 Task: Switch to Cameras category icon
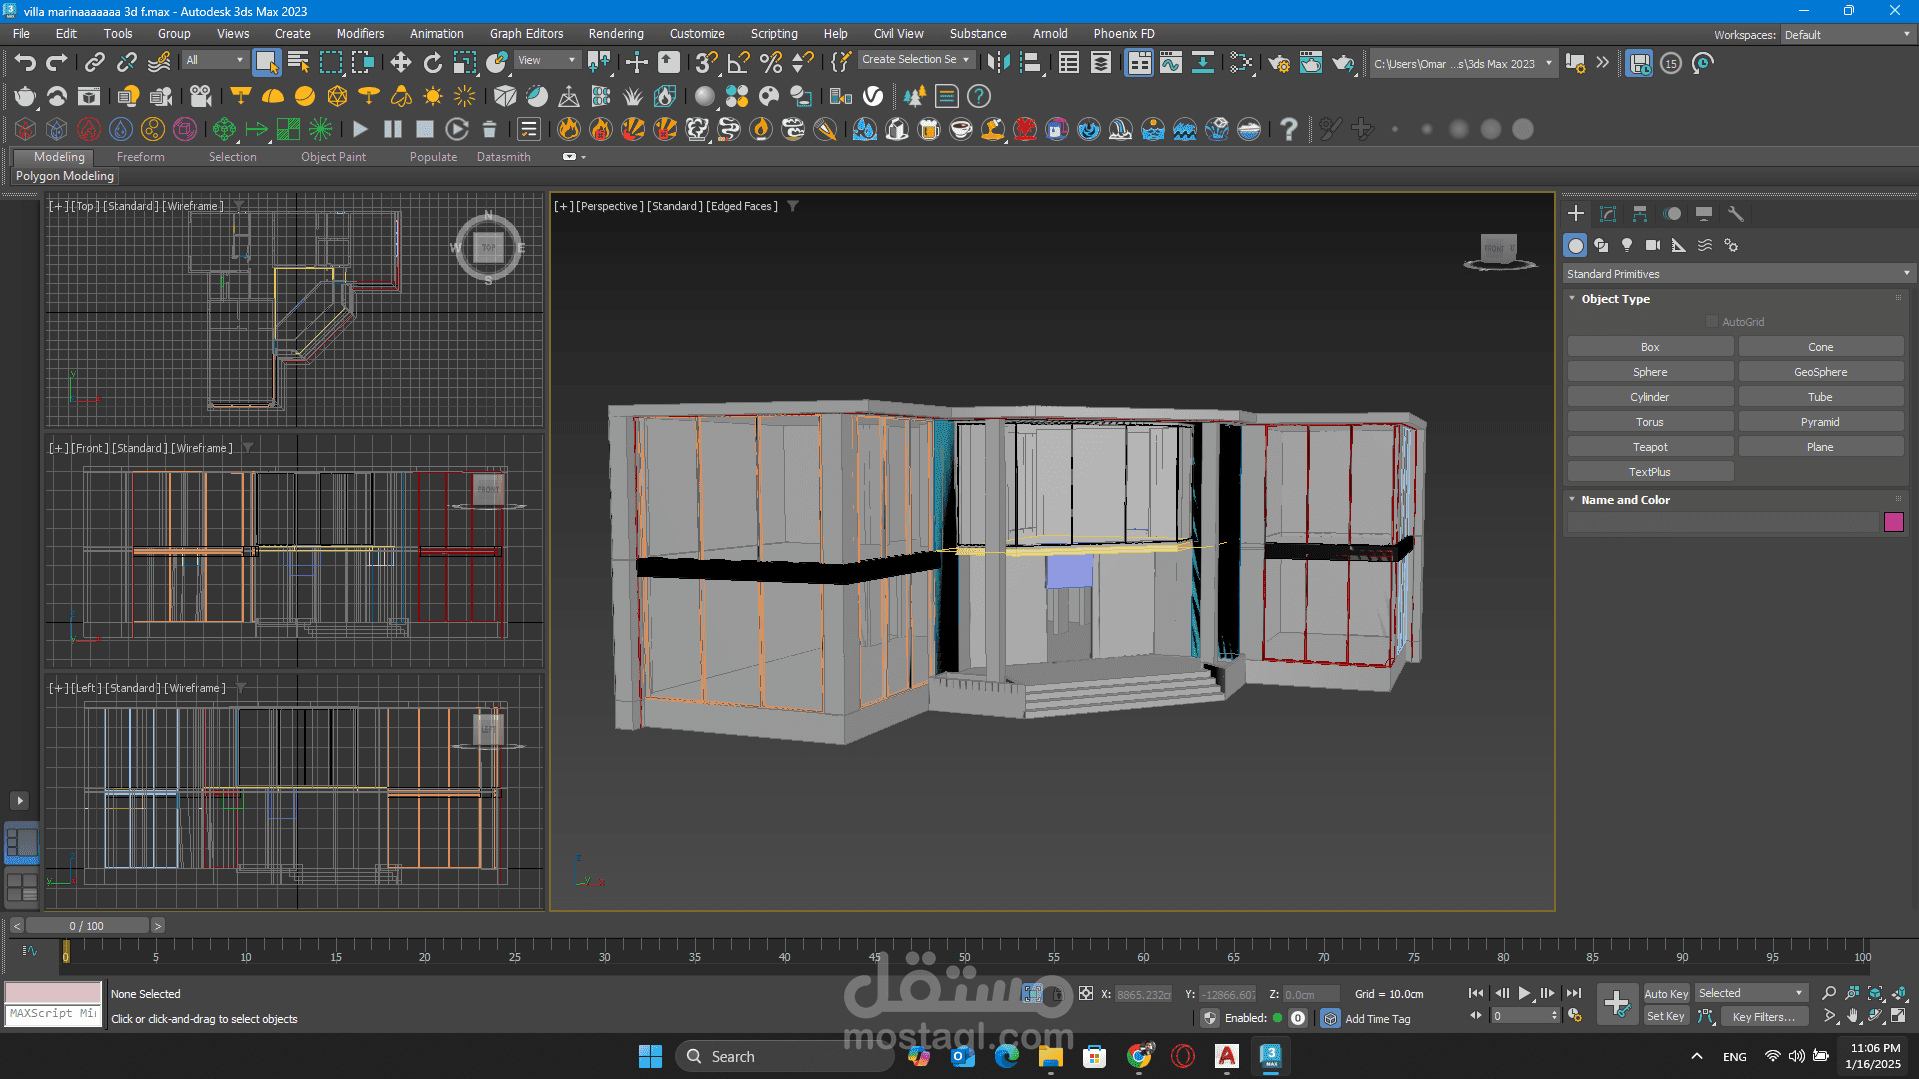[x=1653, y=245]
